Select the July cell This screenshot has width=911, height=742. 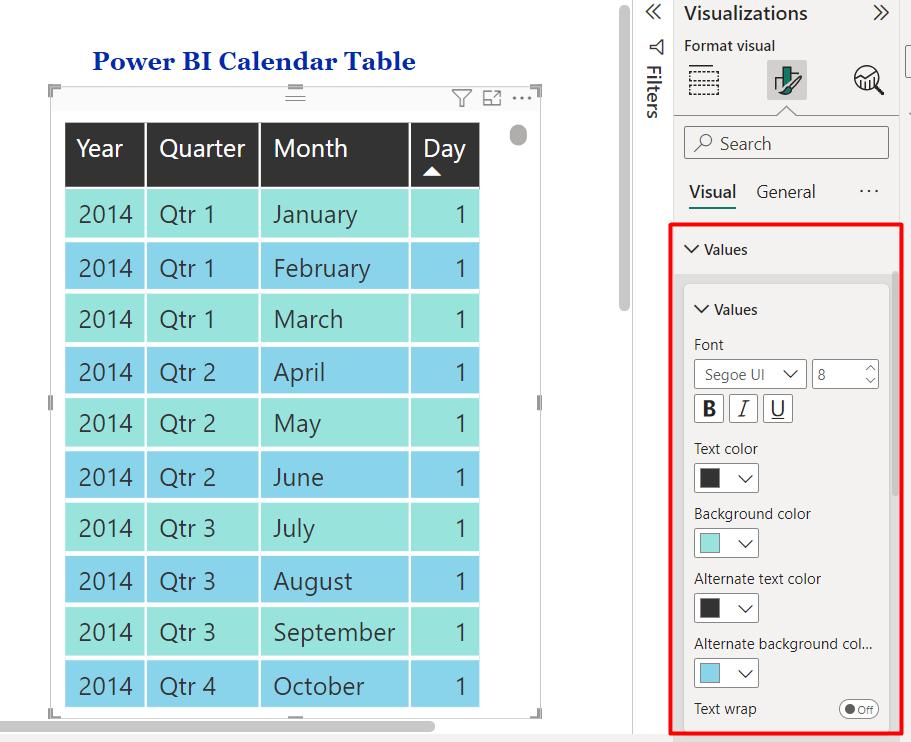pyautogui.click(x=335, y=528)
